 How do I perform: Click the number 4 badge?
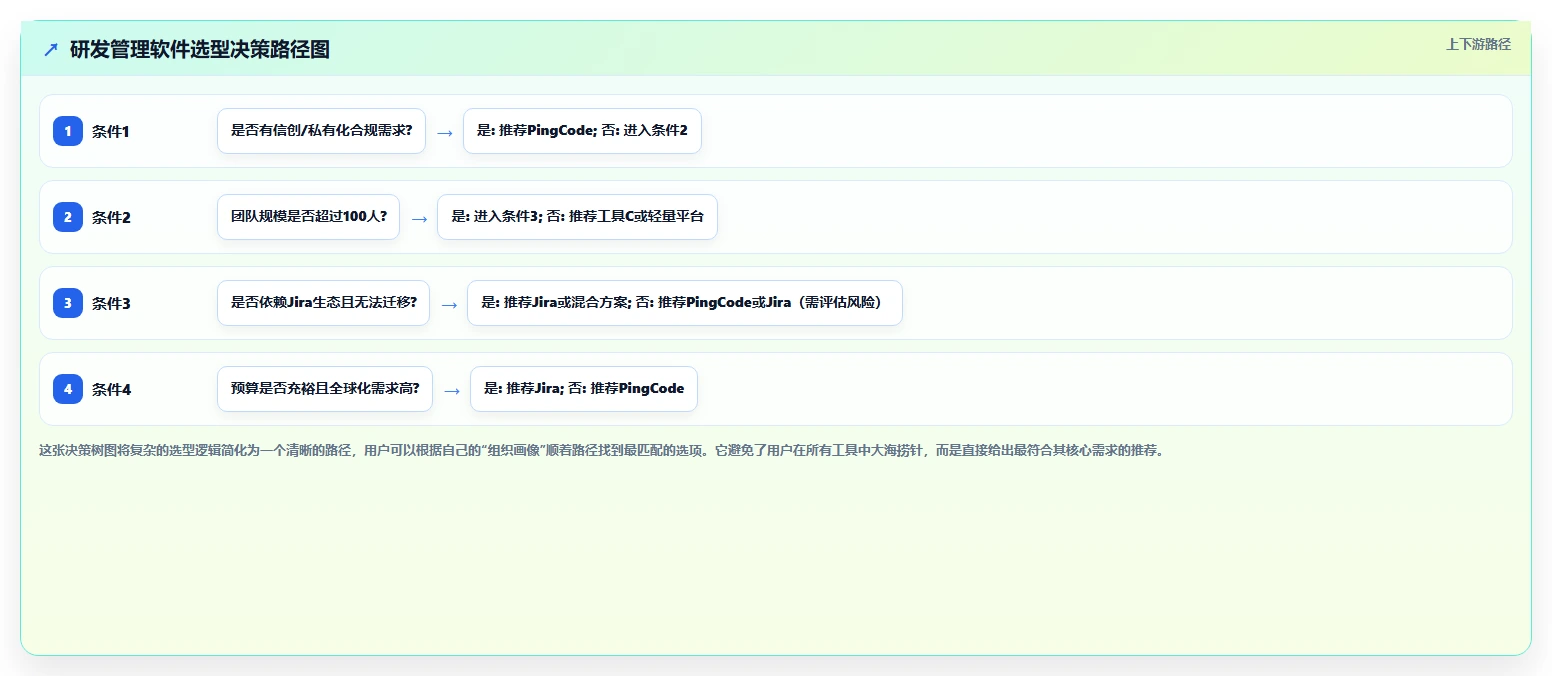click(x=68, y=389)
